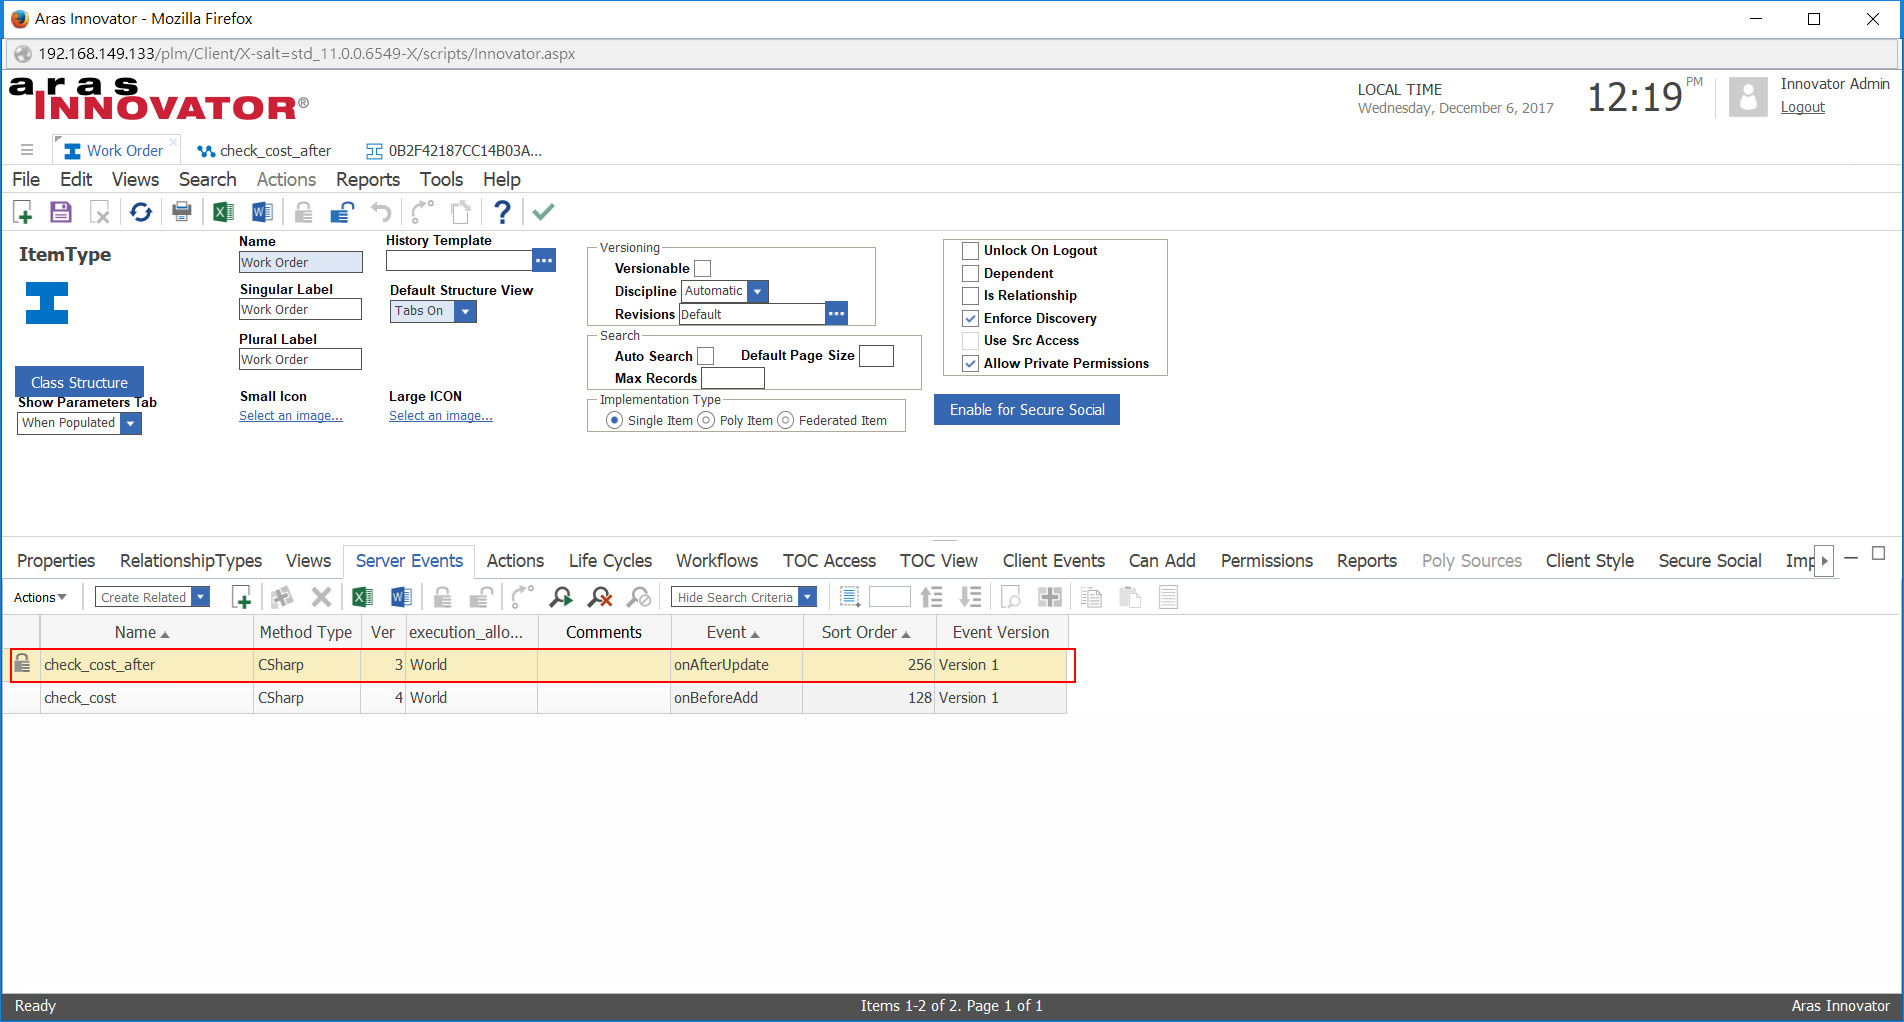Click the onAfterUpdate event cell

(736, 665)
